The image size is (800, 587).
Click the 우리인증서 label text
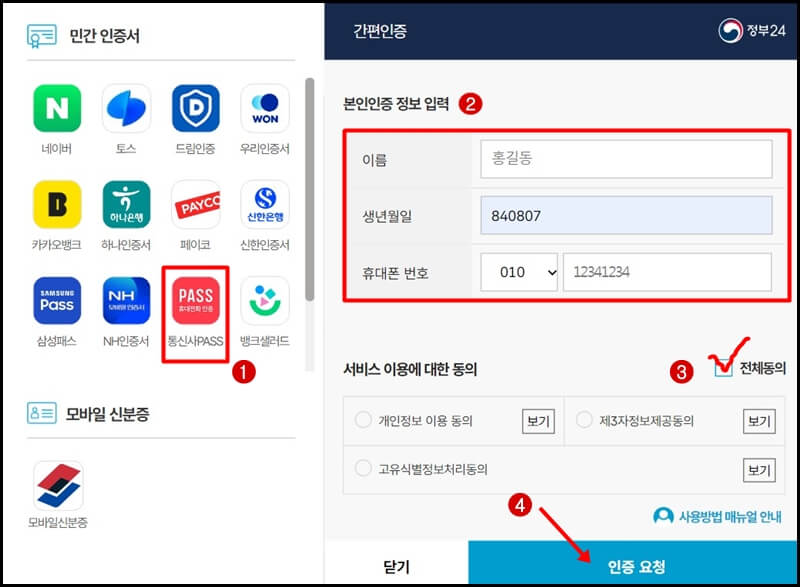point(265,149)
